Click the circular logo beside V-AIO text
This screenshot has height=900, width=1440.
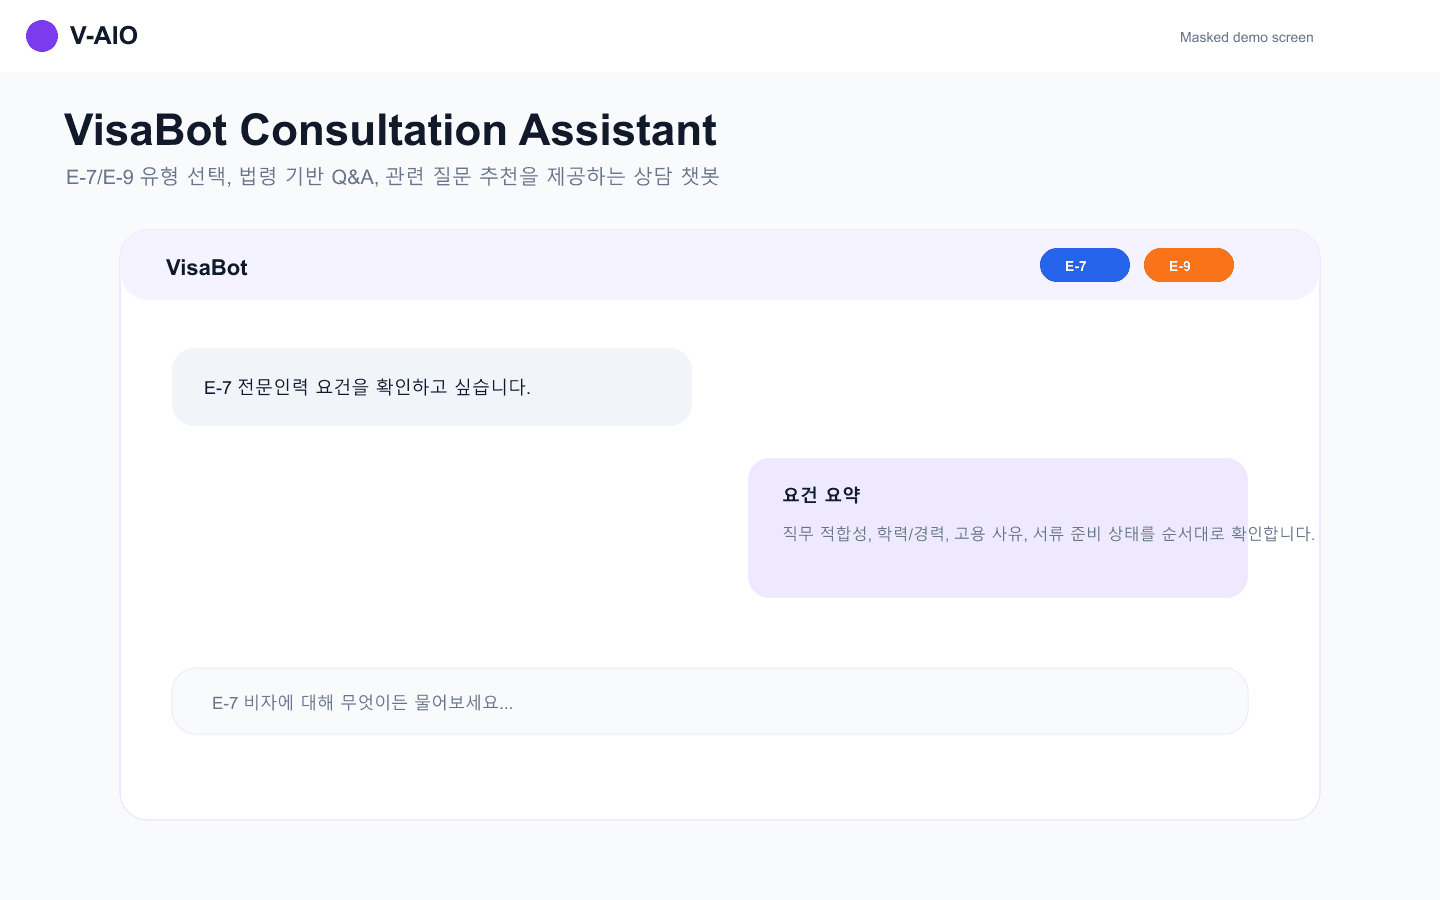coord(42,36)
